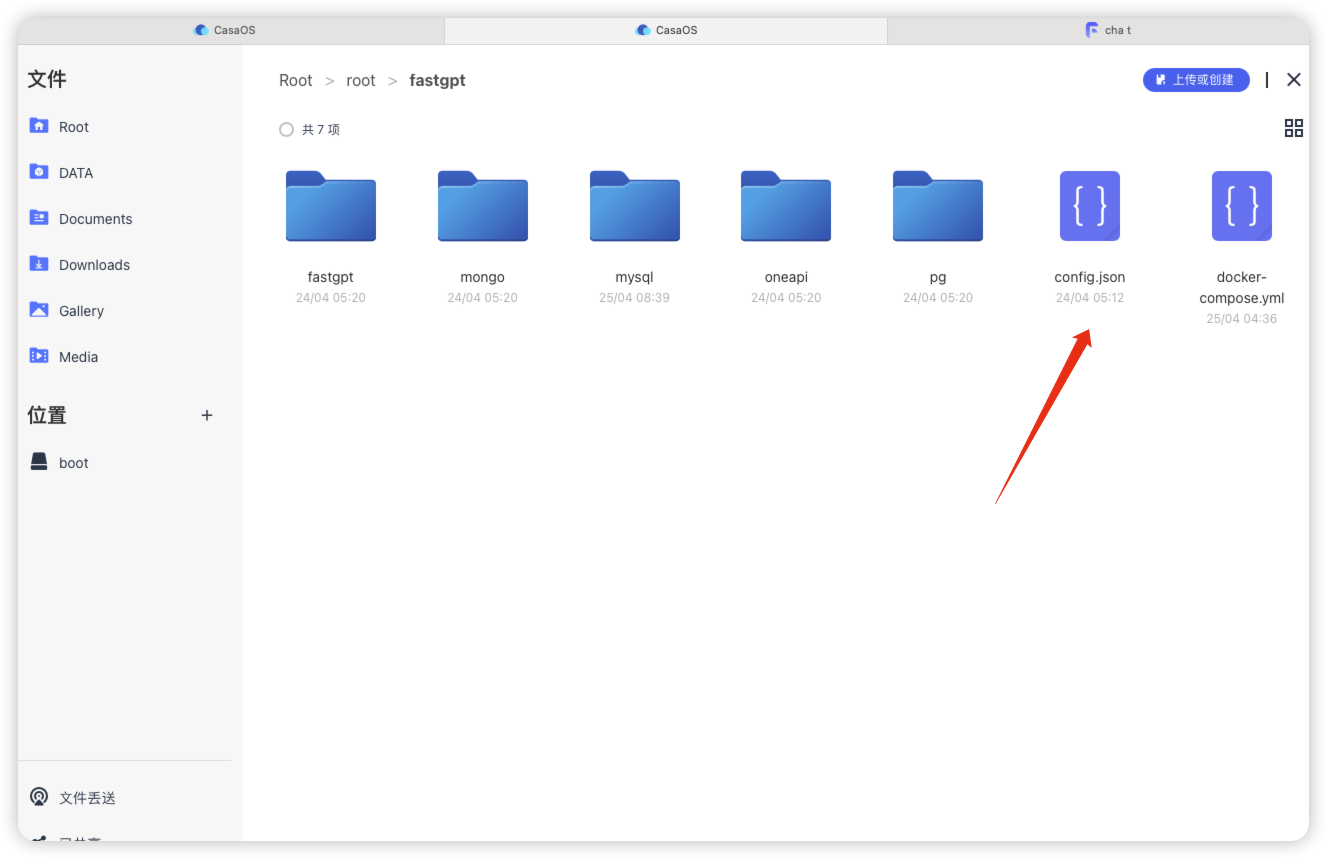Open the pg folder
This screenshot has width=1327, height=859.
click(938, 206)
